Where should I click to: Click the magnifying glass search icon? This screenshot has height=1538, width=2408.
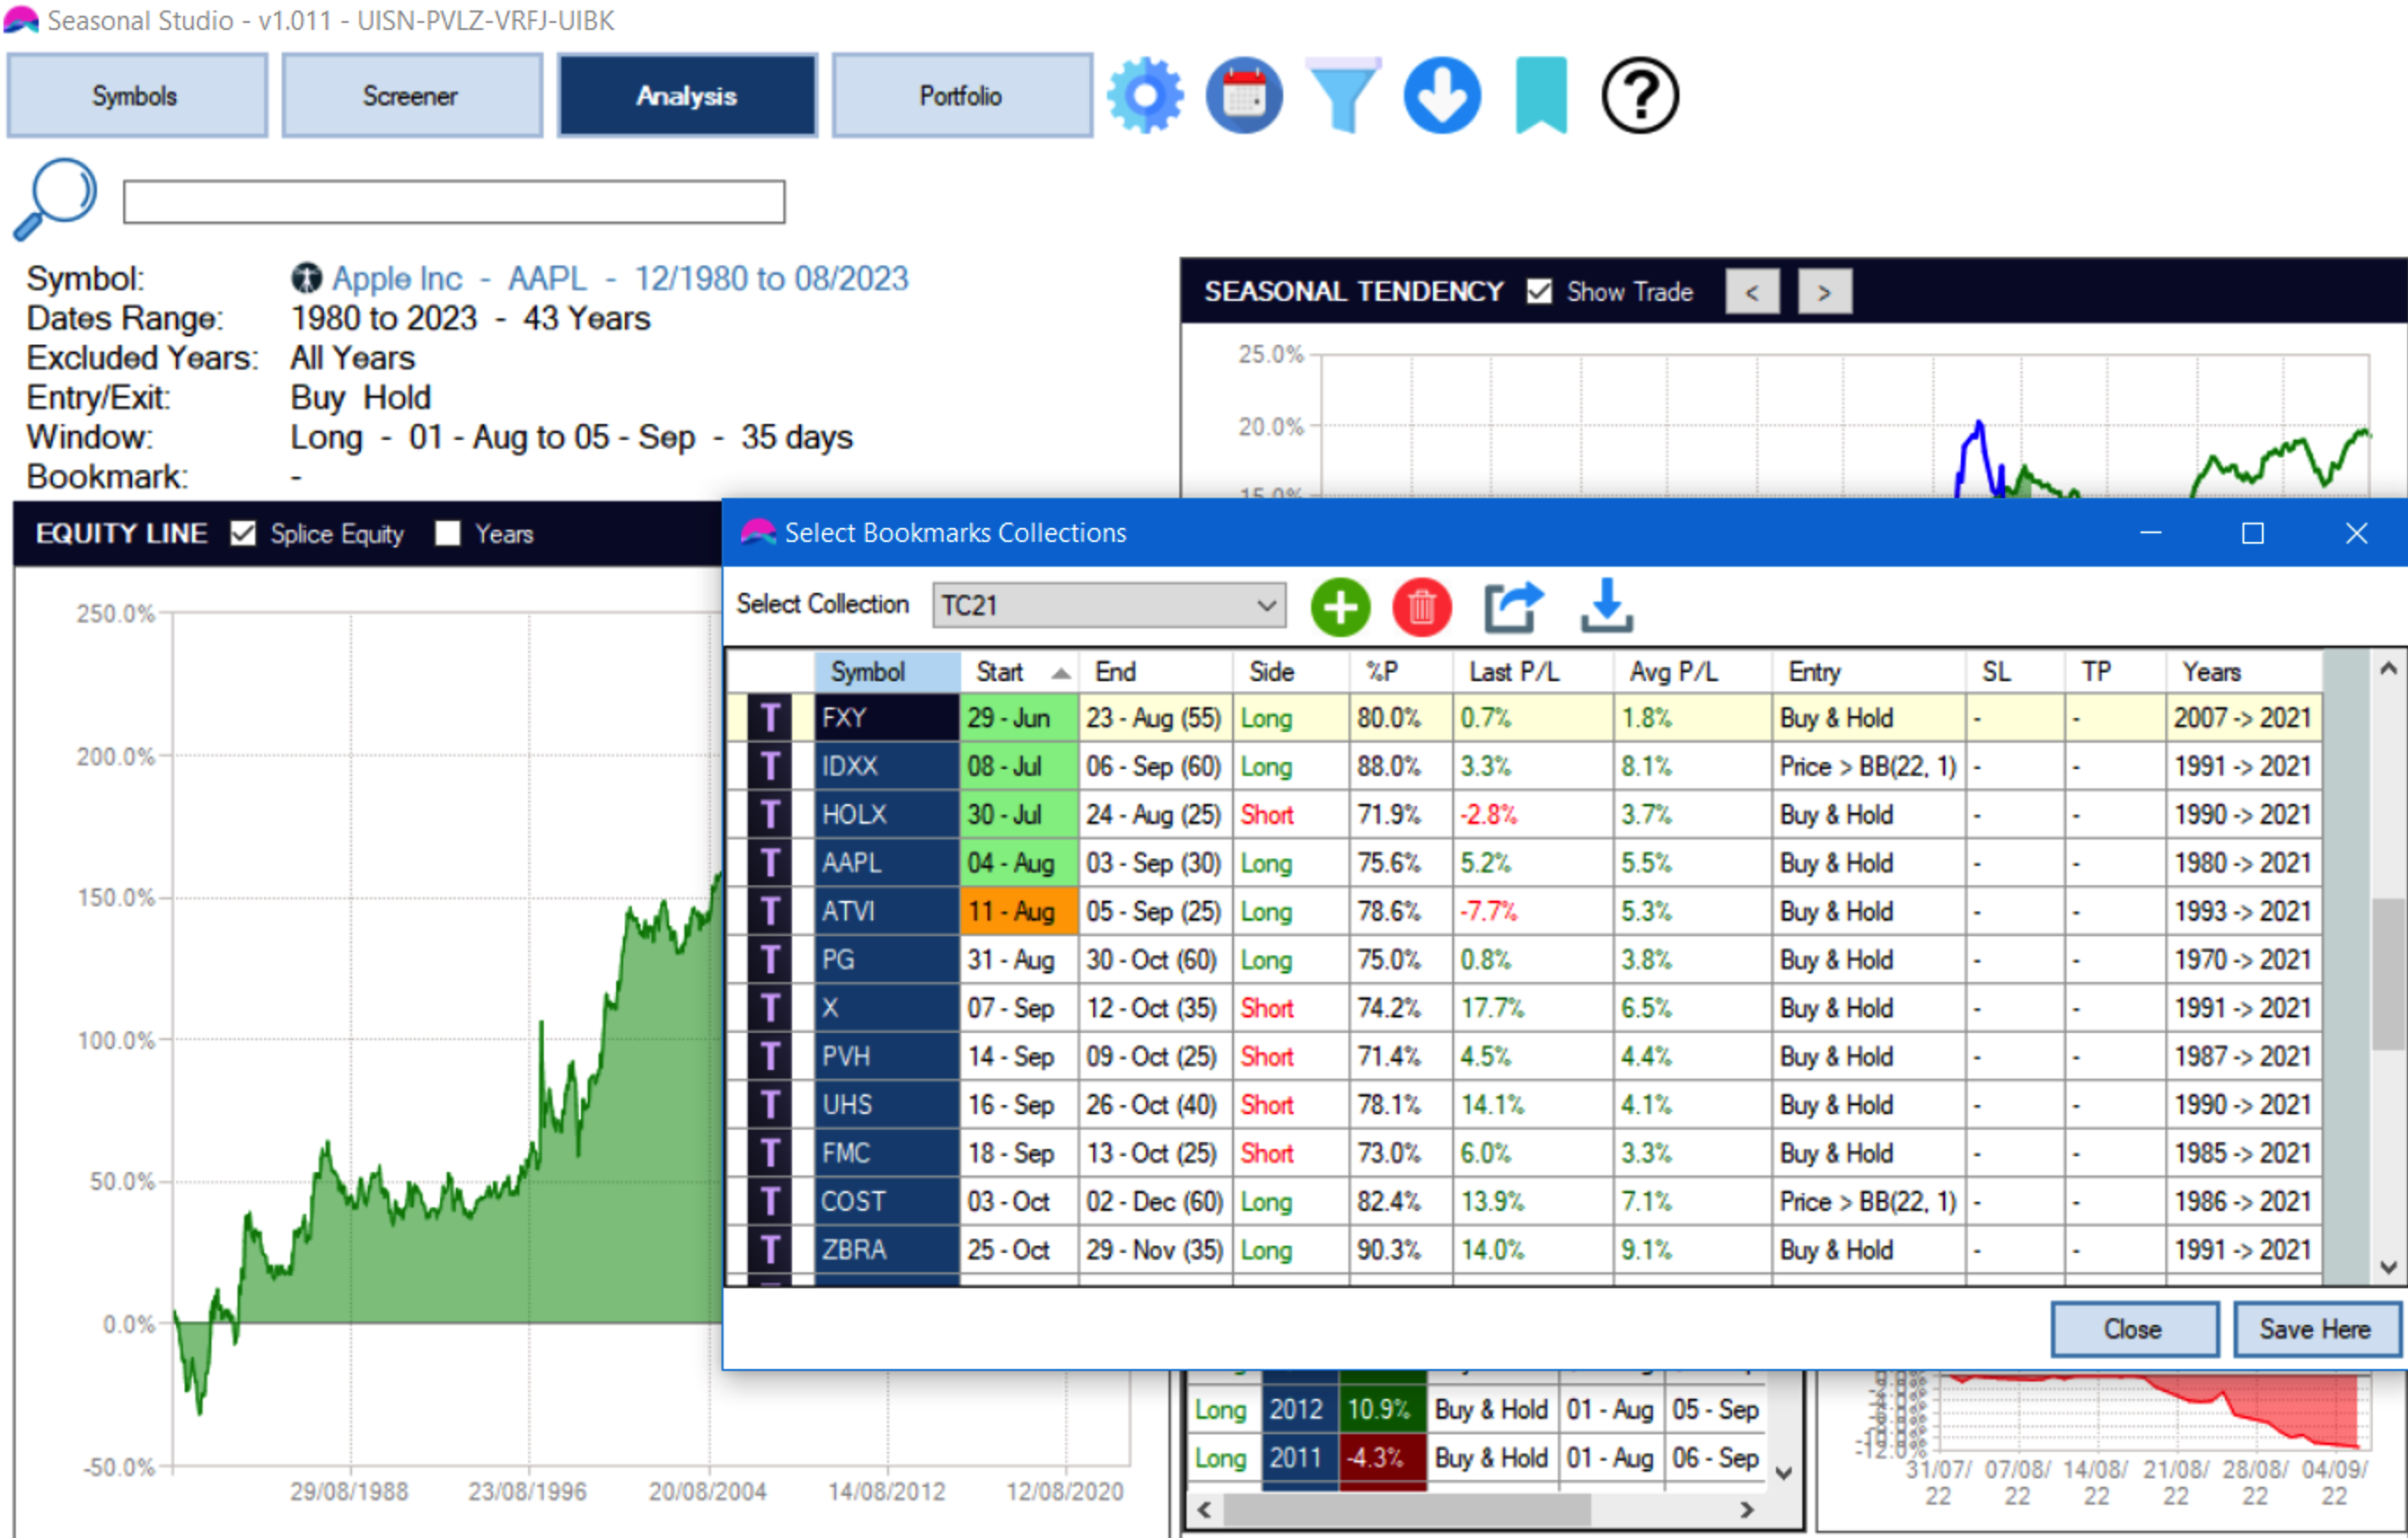click(55, 199)
